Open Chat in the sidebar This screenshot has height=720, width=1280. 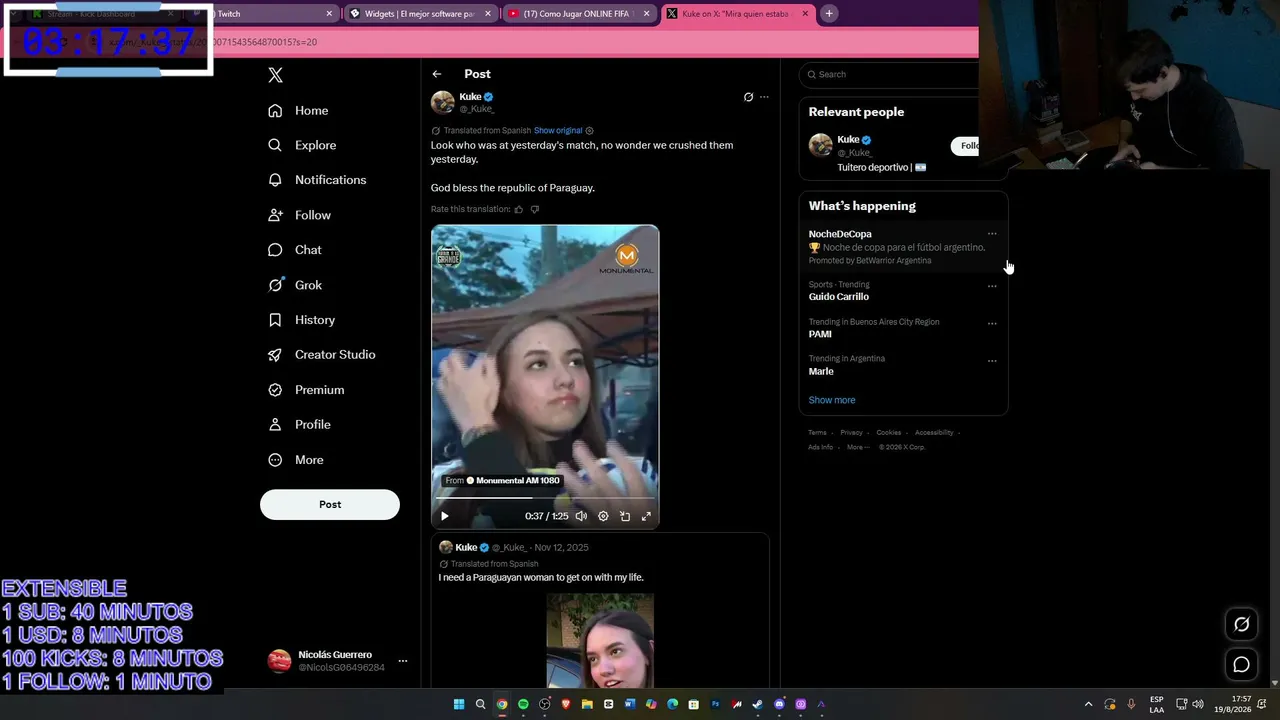(295, 250)
